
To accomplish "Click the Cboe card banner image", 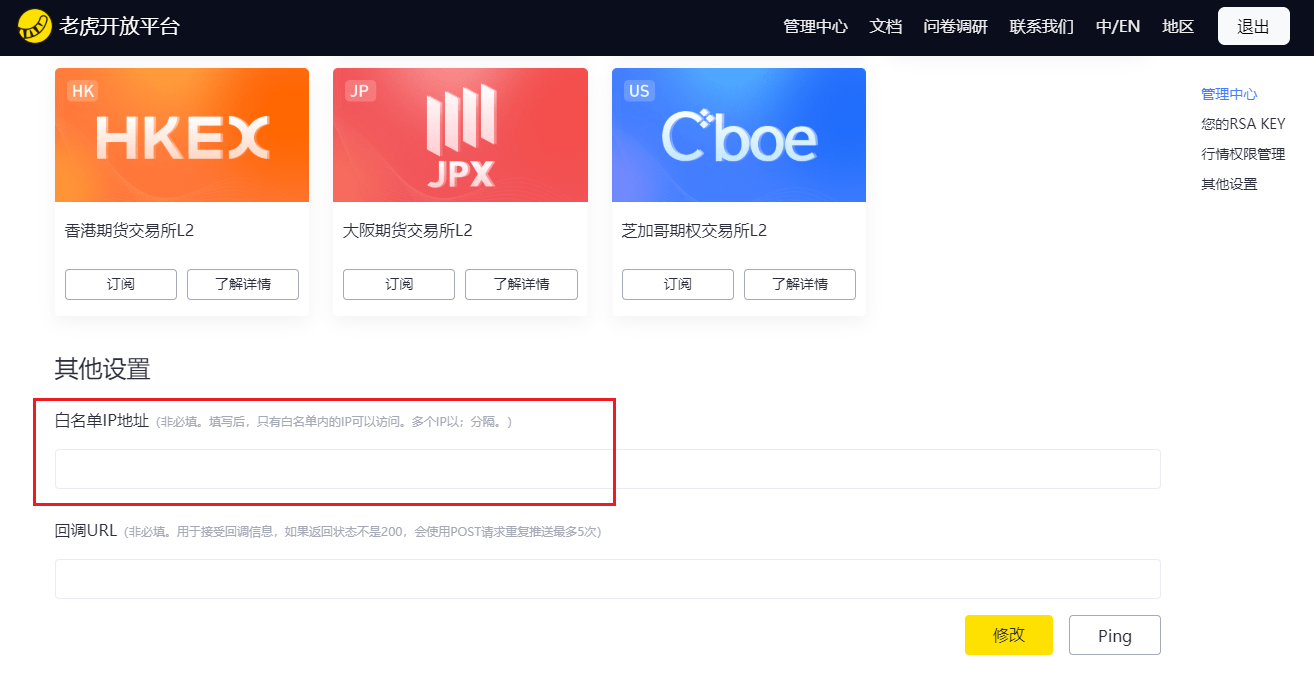I will pos(739,135).
